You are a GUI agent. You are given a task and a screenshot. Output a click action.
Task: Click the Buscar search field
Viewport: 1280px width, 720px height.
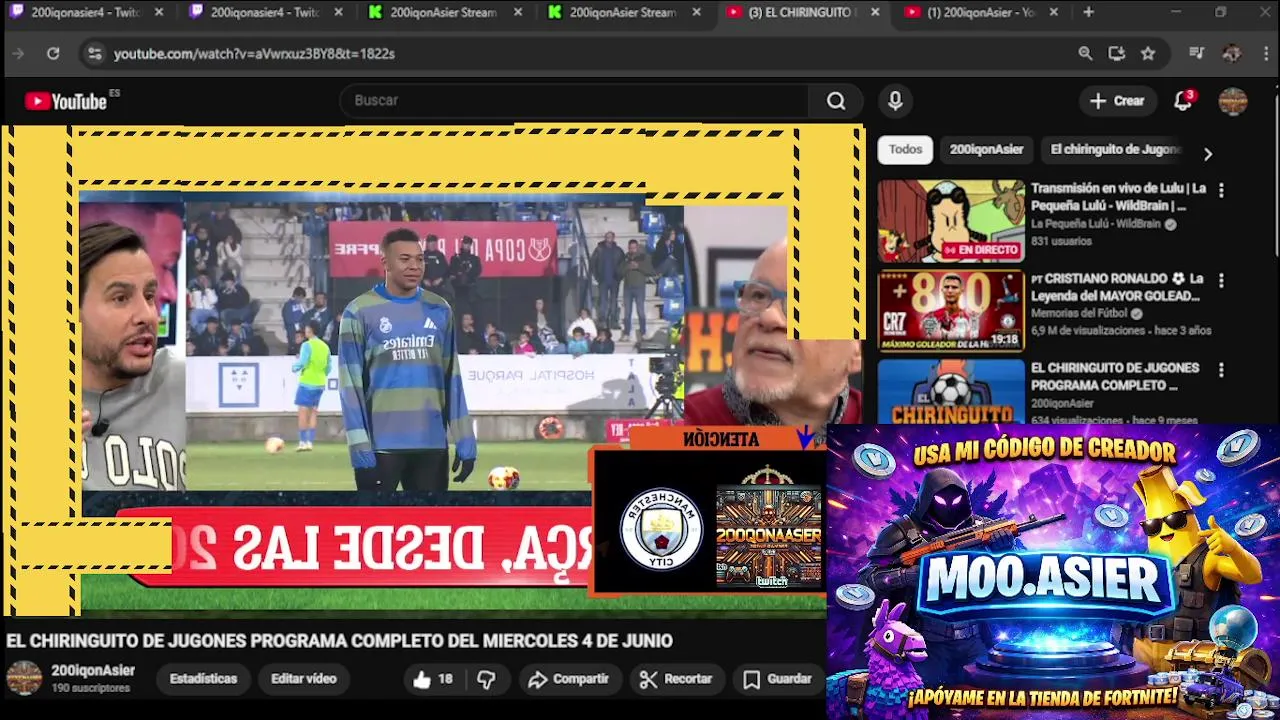point(575,101)
